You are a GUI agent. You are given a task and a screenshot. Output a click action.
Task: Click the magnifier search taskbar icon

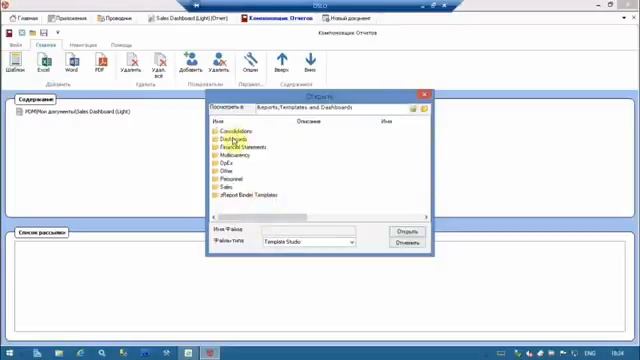tap(102, 353)
